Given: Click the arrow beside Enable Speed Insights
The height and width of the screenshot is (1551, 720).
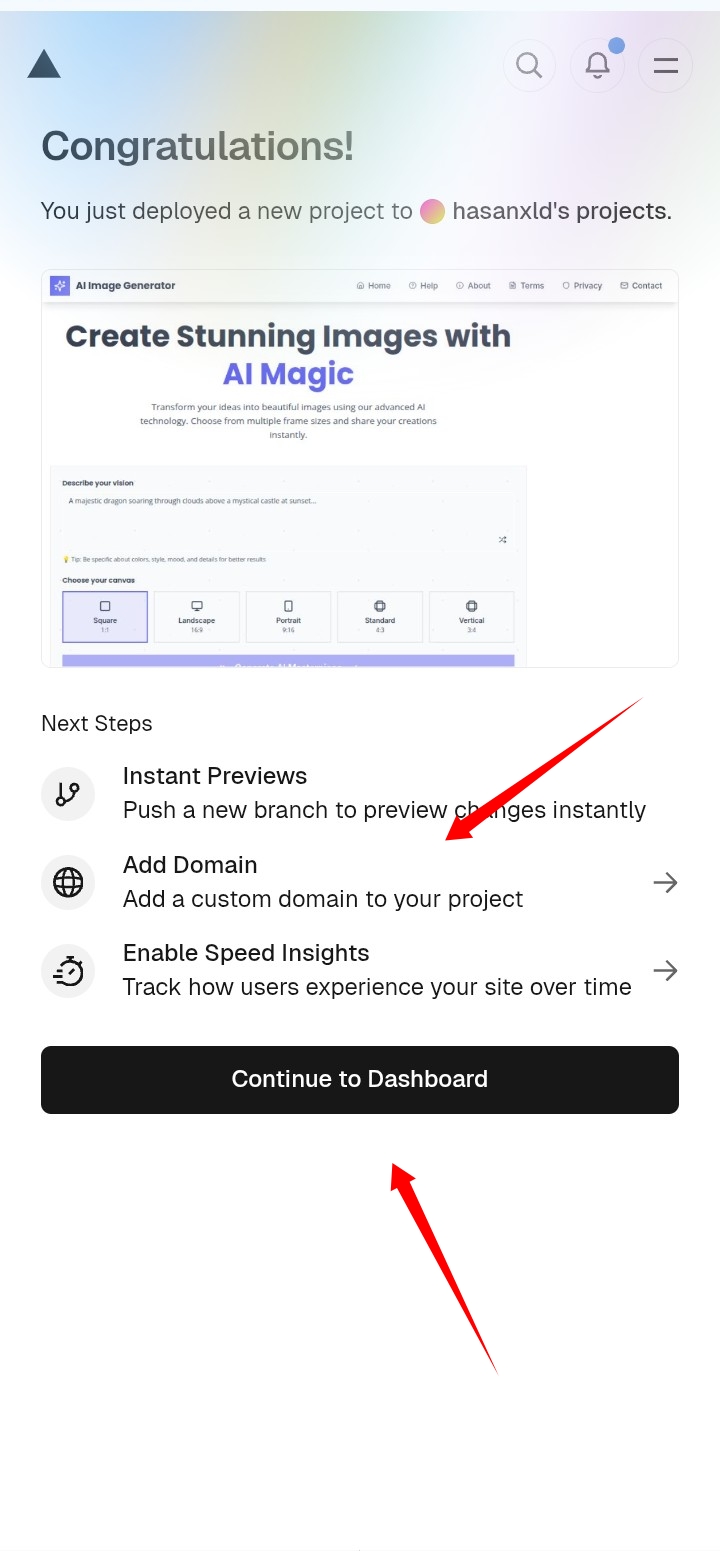Looking at the screenshot, I should click(665, 970).
